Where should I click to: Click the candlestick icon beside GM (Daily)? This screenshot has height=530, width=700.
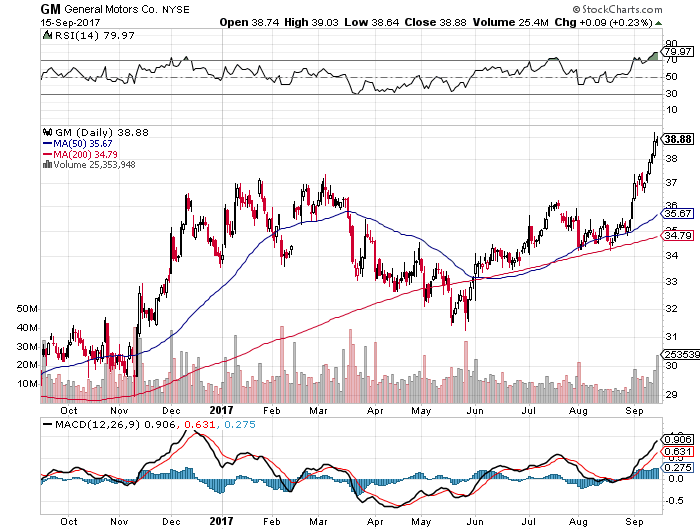click(x=47, y=132)
